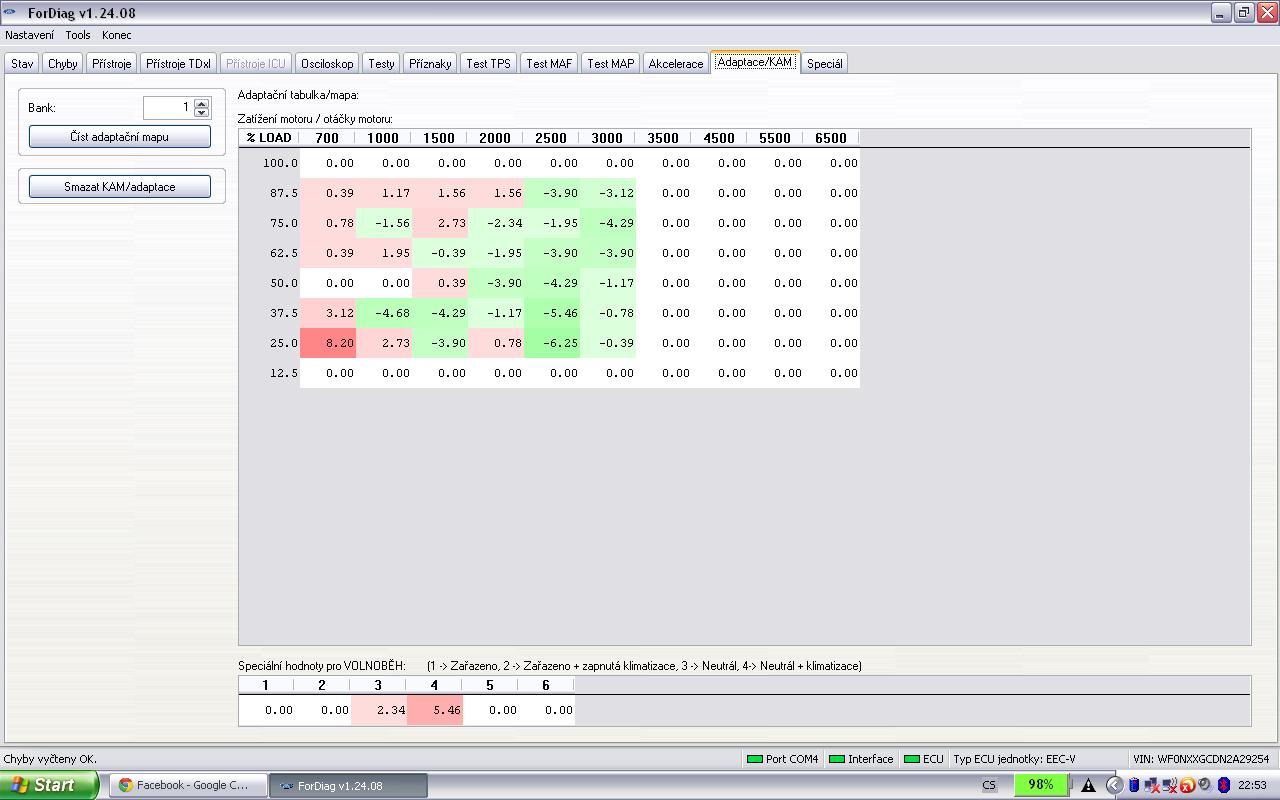
Task: Expand hidden system tray icons arrow
Action: click(x=1113, y=785)
